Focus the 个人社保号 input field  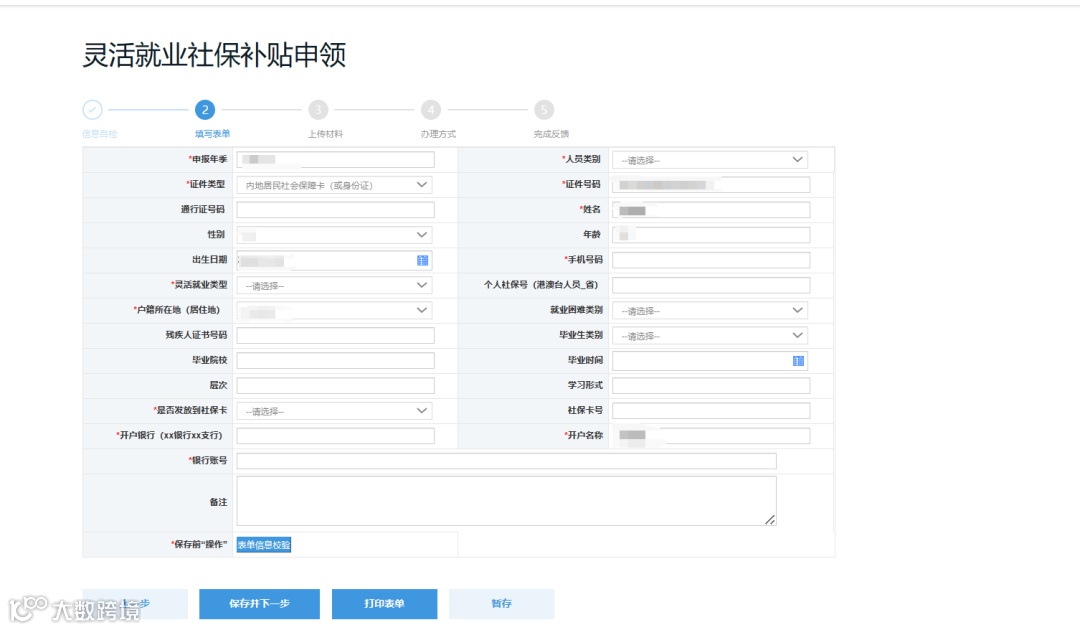tap(711, 285)
